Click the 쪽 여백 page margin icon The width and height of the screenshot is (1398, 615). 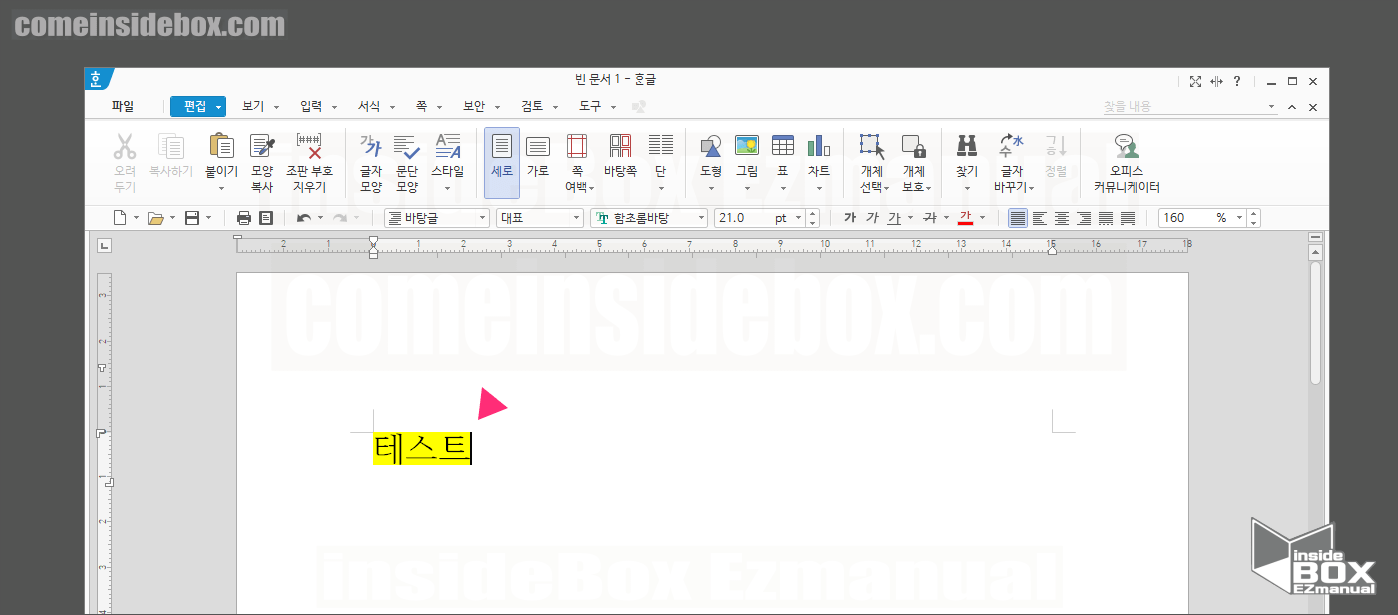[577, 147]
